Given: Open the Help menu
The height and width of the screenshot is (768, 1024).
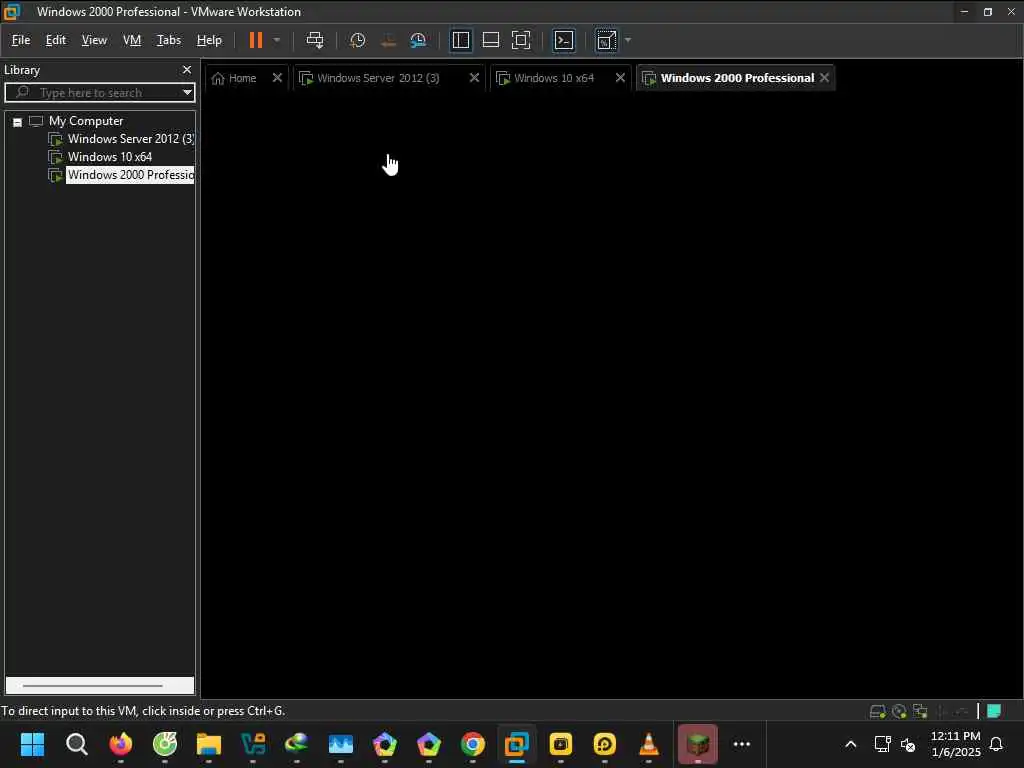Looking at the screenshot, I should [x=209, y=40].
